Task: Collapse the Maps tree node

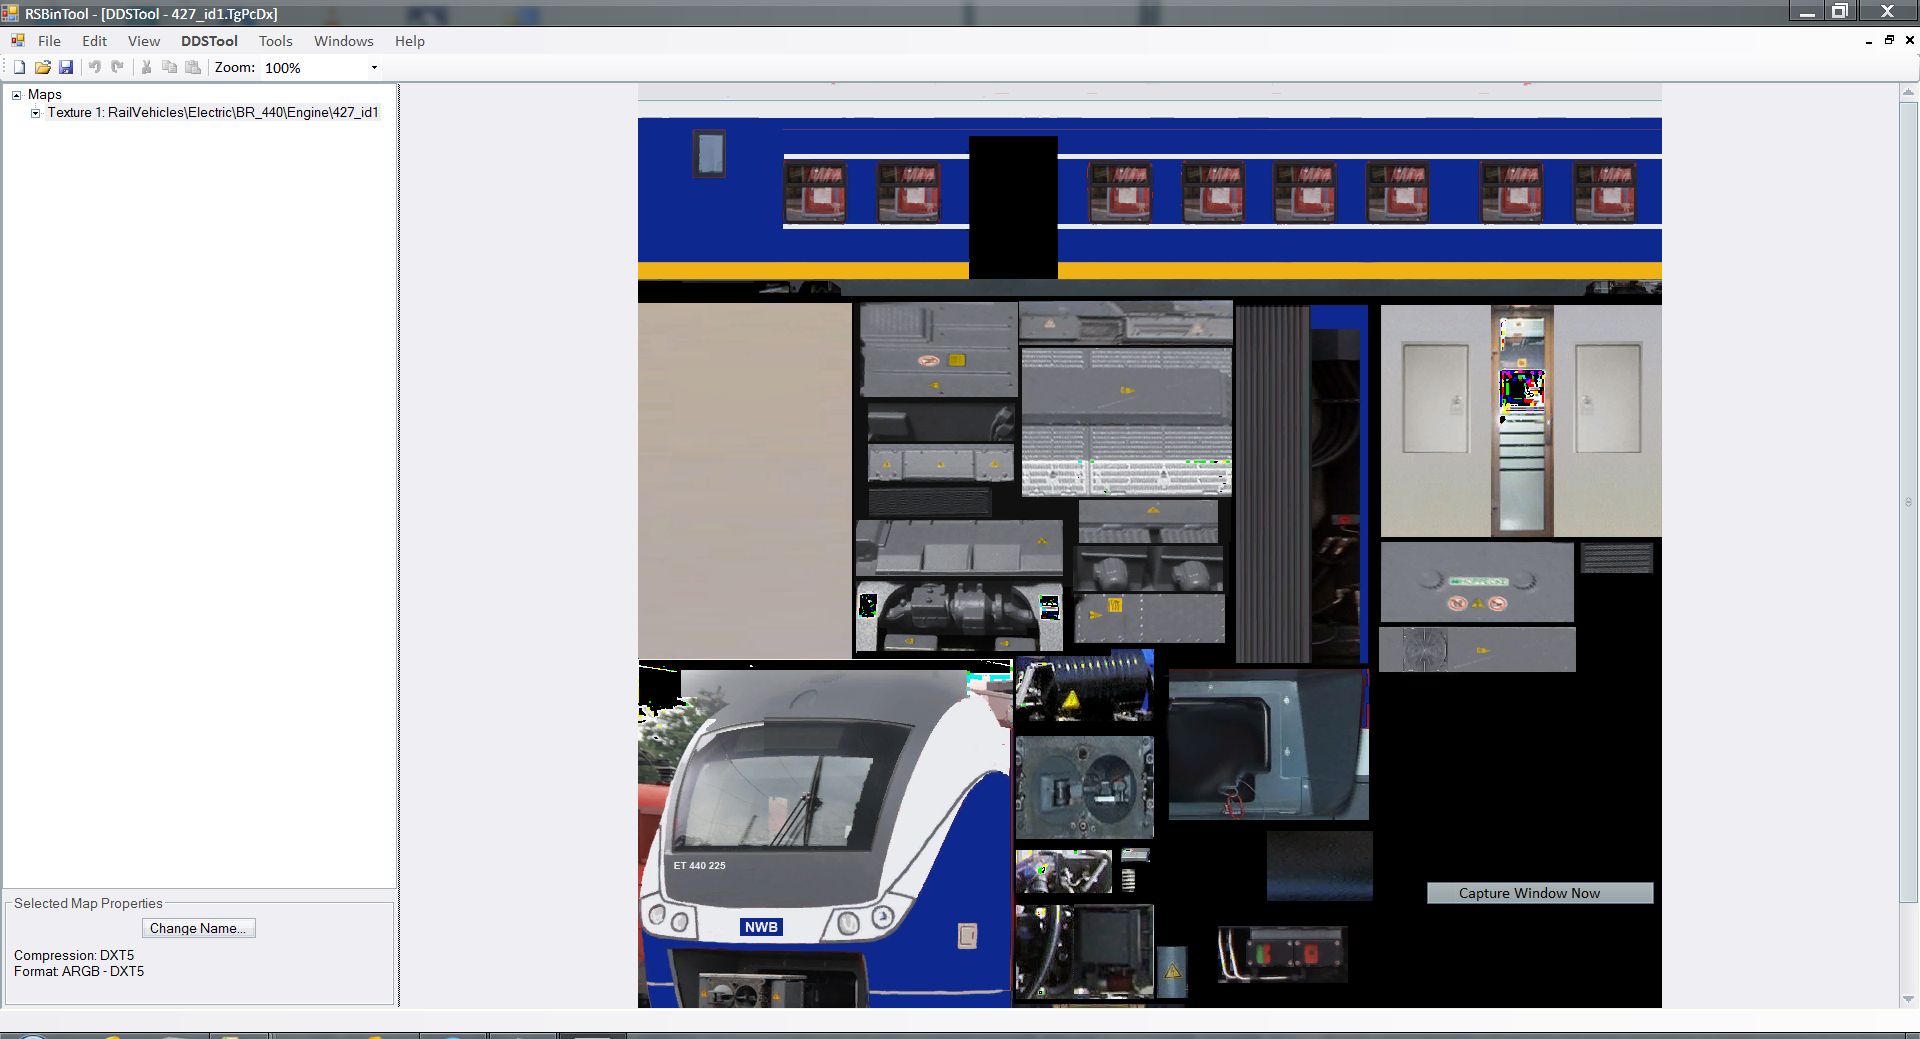Action: click(16, 95)
